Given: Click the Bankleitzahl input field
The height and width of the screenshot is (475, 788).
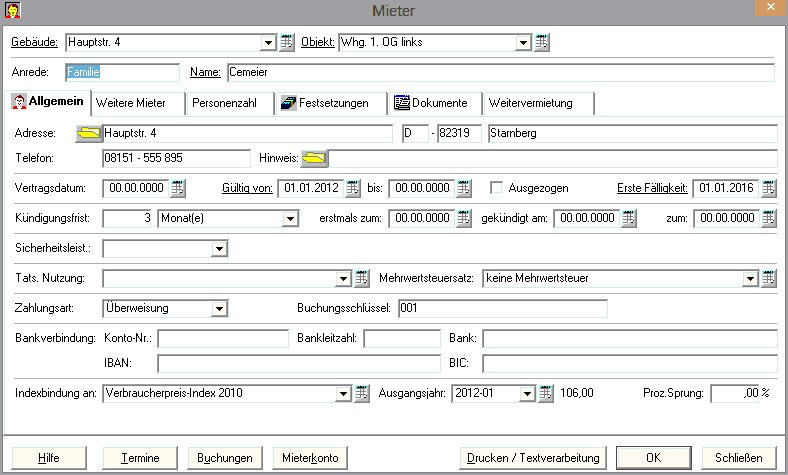Looking at the screenshot, I should point(402,338).
